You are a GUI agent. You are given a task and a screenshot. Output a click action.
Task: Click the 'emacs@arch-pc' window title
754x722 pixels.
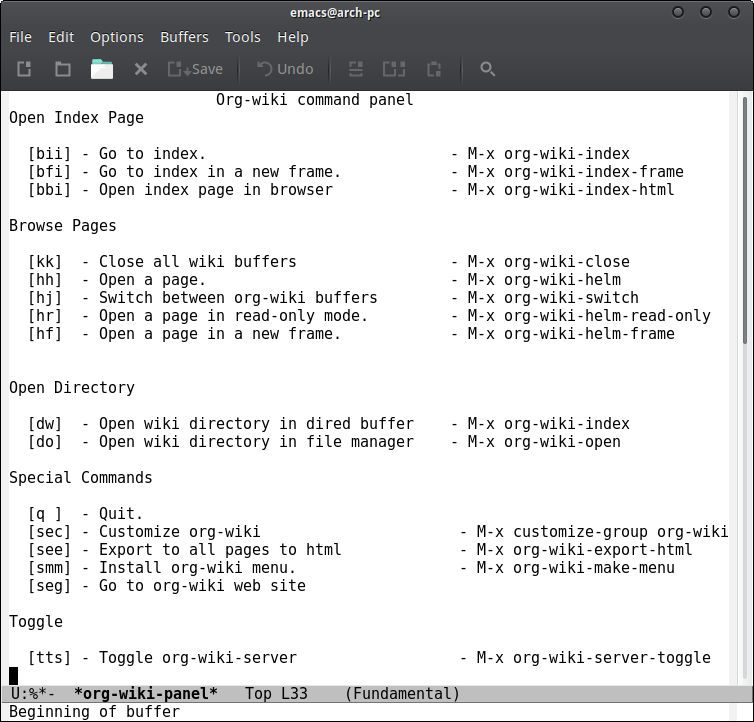pyautogui.click(x=335, y=13)
